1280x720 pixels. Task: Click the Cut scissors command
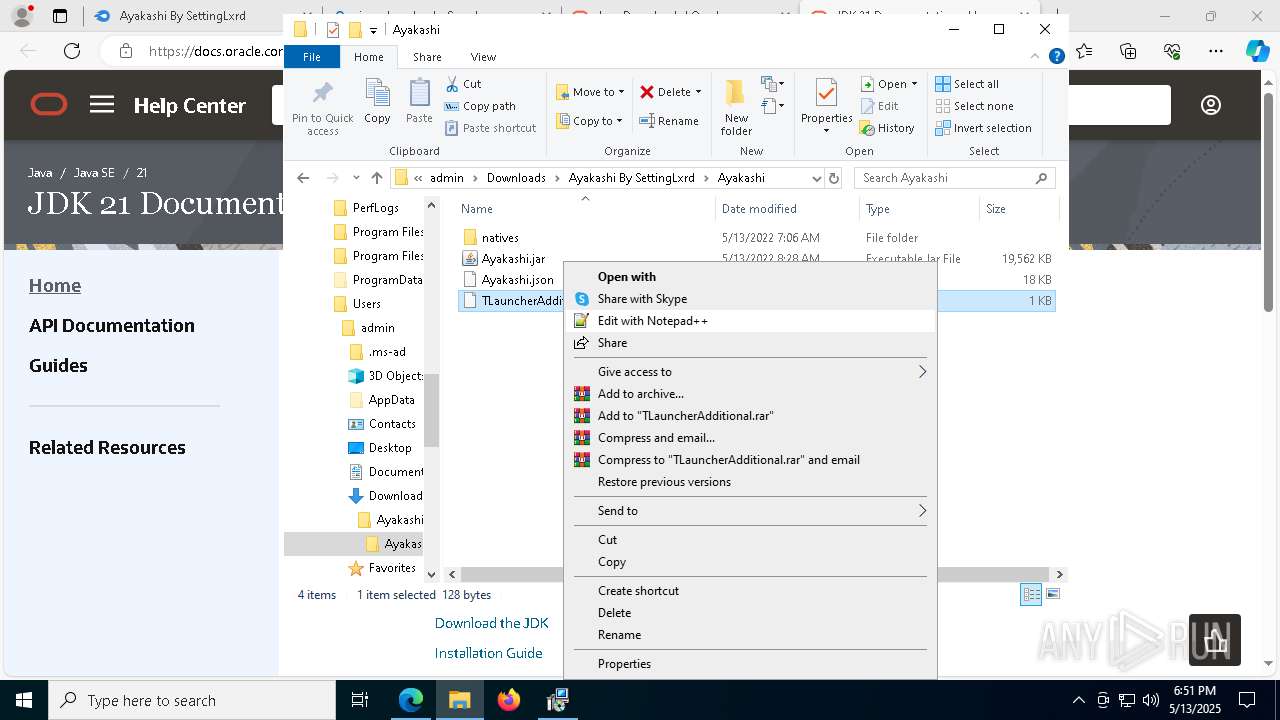[463, 84]
